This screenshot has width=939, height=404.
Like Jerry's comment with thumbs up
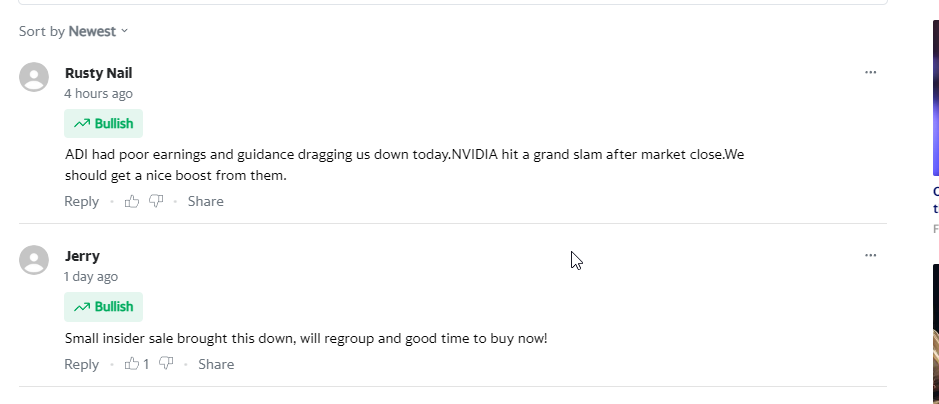click(132, 364)
